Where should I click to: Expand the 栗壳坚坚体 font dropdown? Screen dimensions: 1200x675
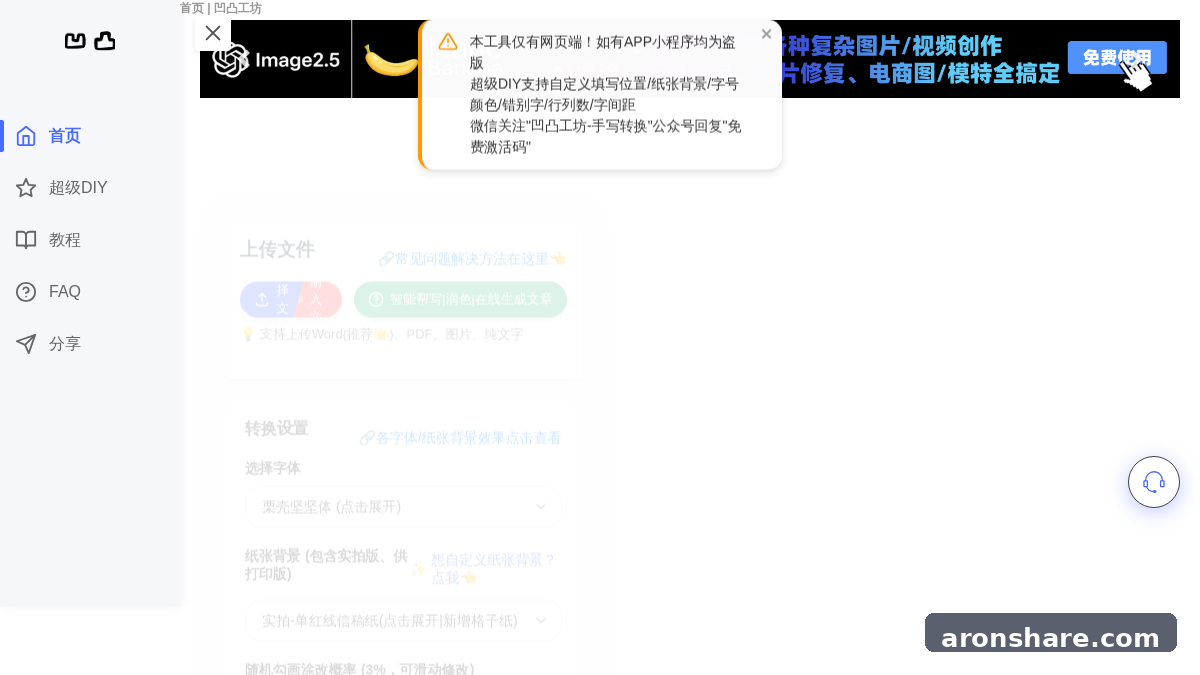tap(403, 507)
